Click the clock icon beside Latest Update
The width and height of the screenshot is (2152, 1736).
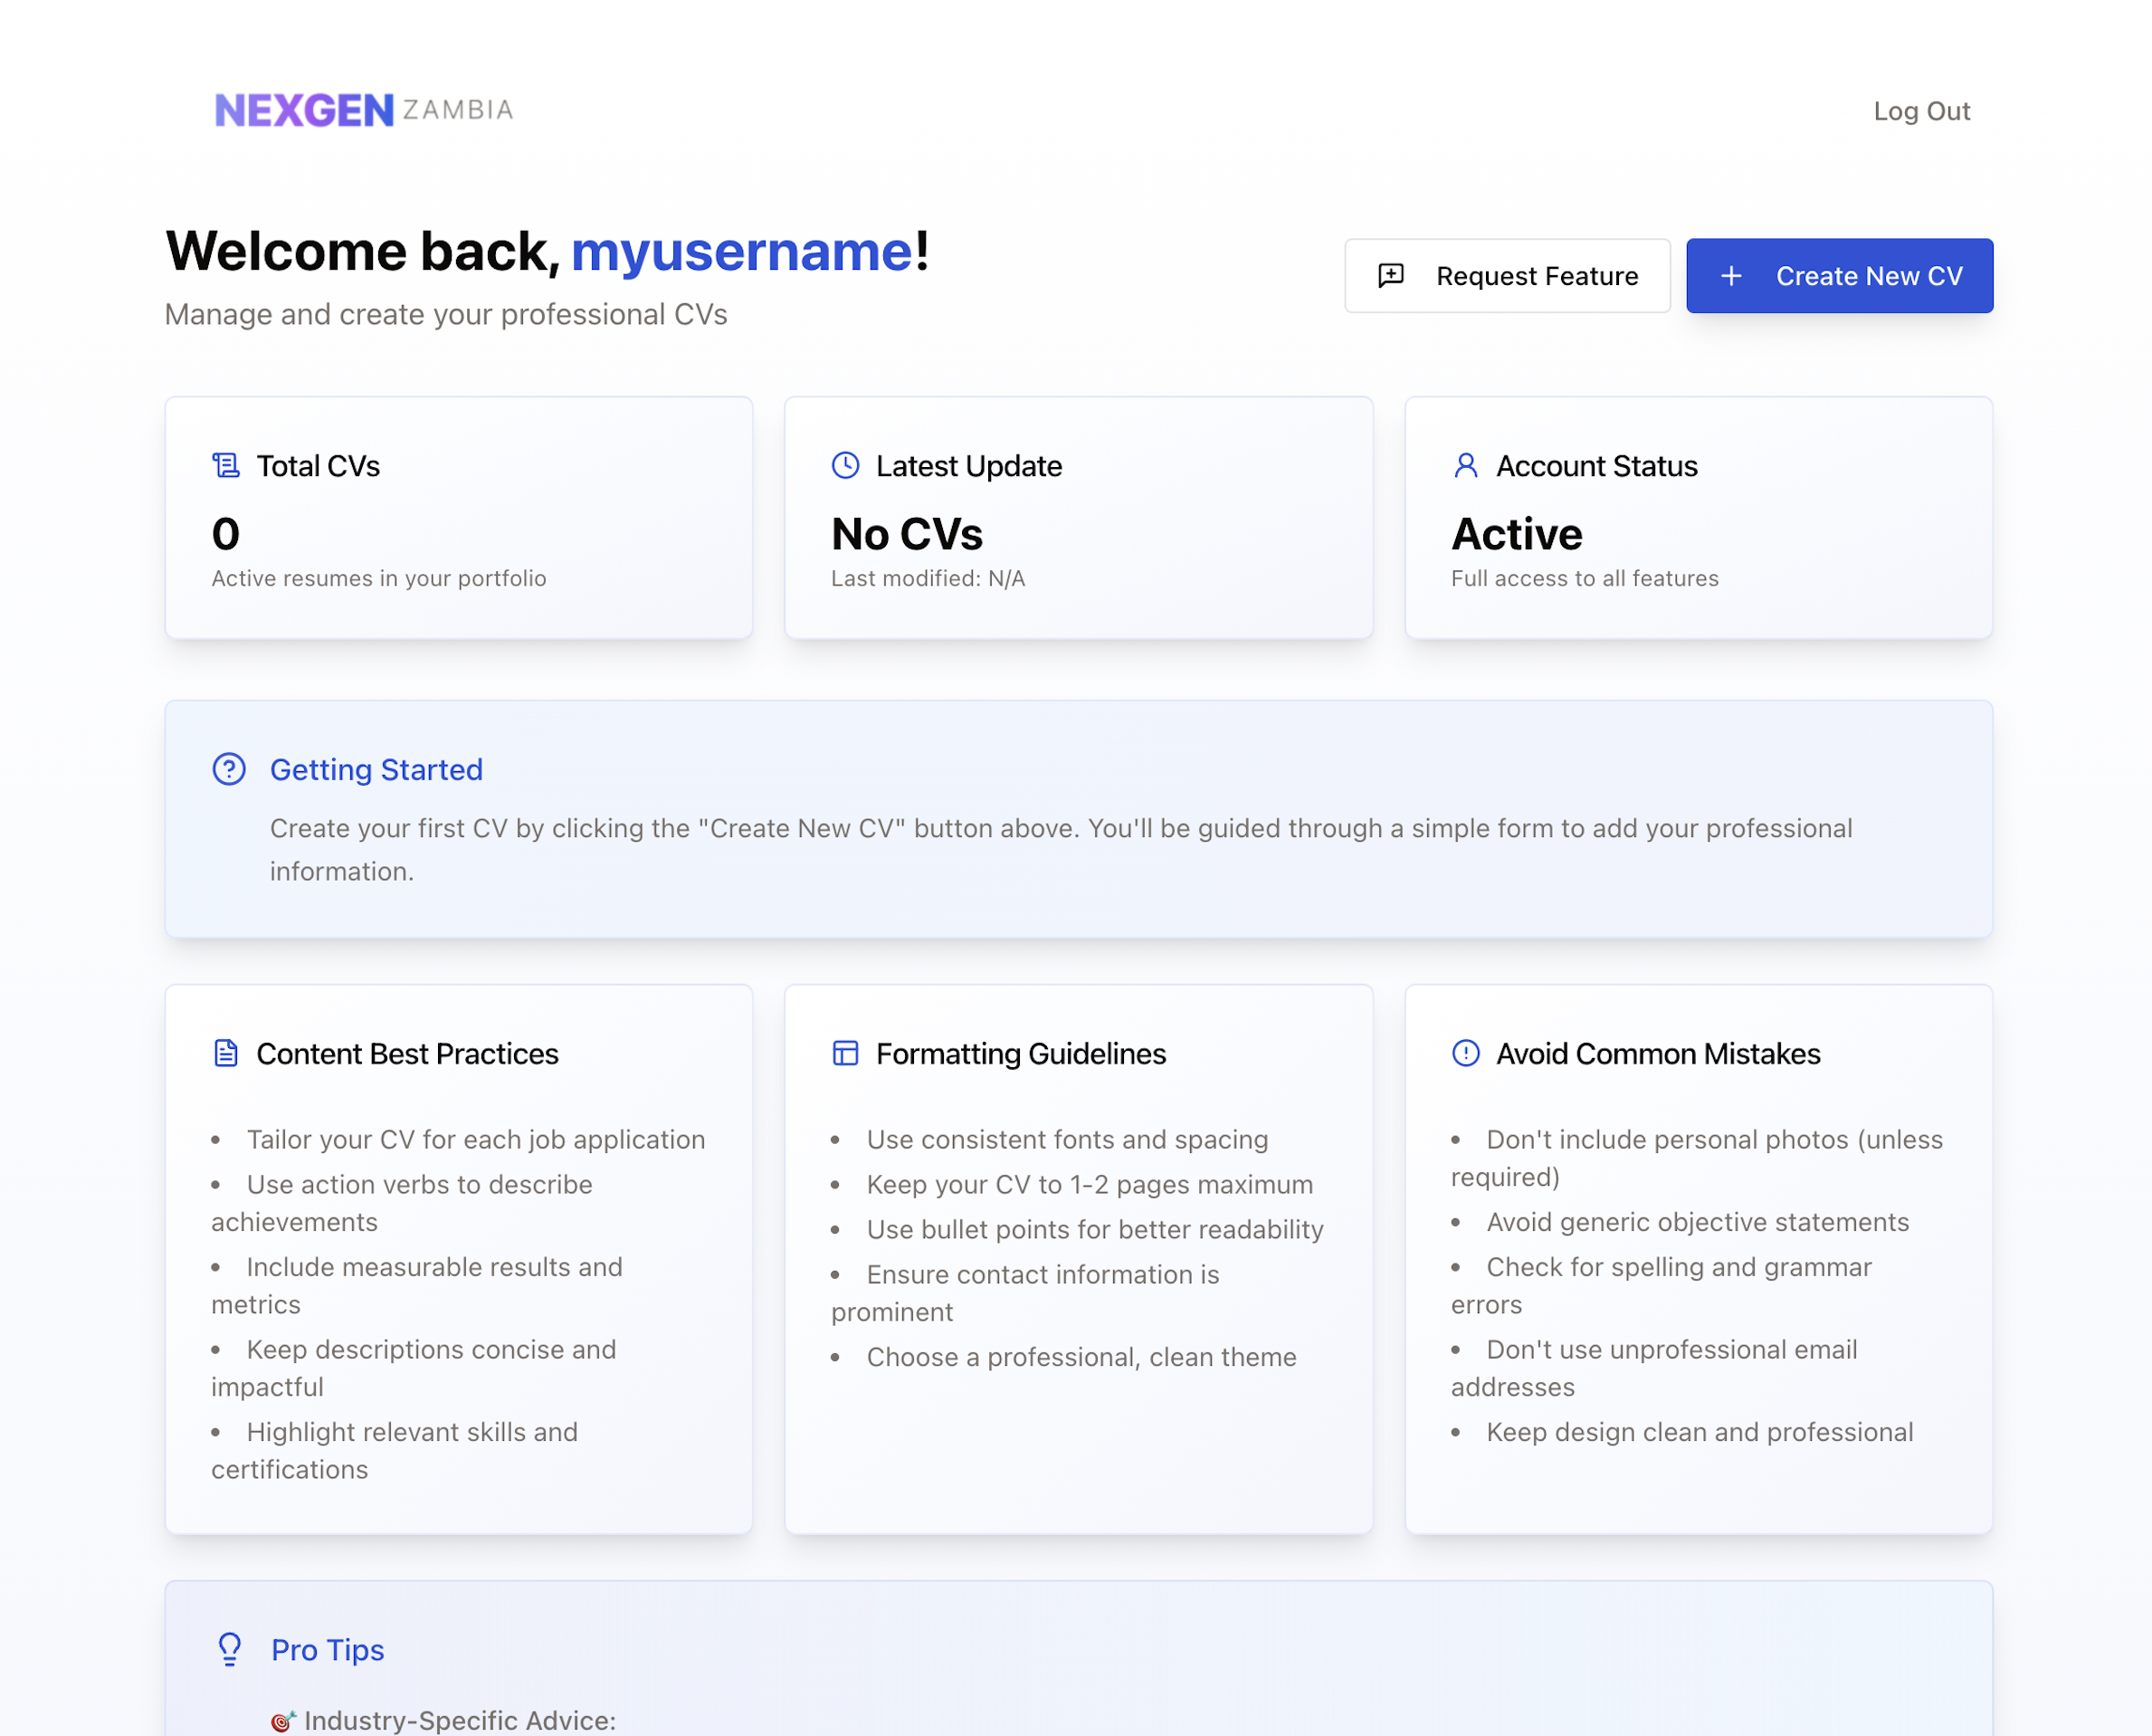click(x=846, y=466)
